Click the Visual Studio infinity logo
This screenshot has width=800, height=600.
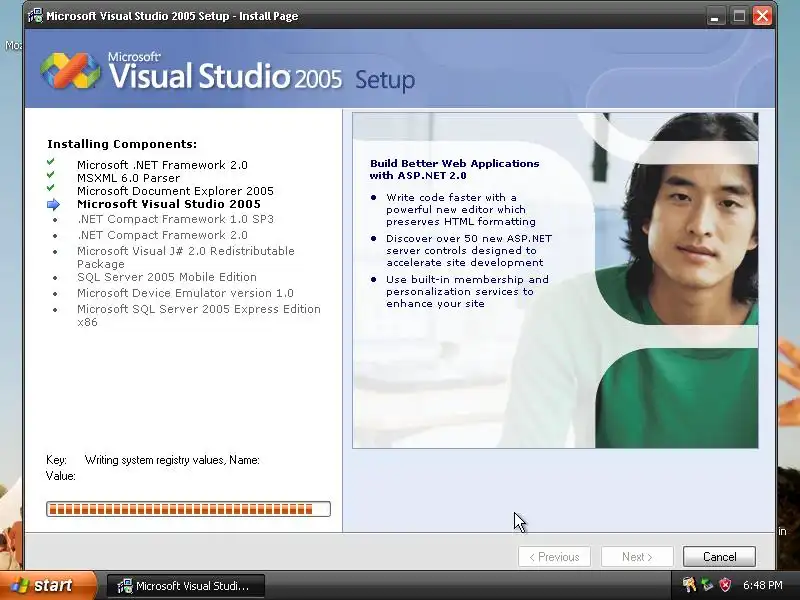70,70
